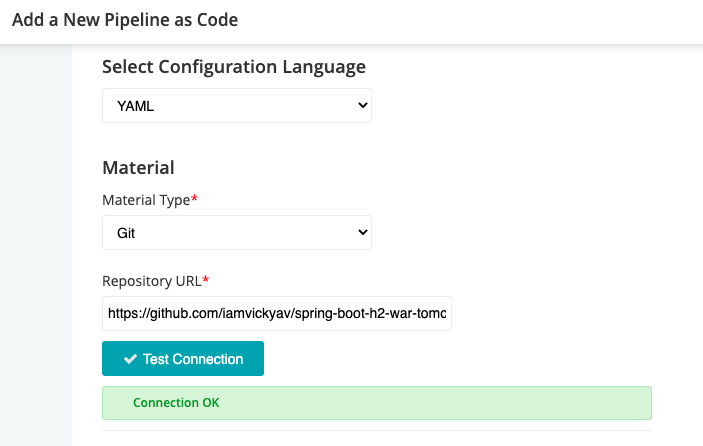Click the Connection OK status text
The height and width of the screenshot is (446, 703).
[175, 403]
